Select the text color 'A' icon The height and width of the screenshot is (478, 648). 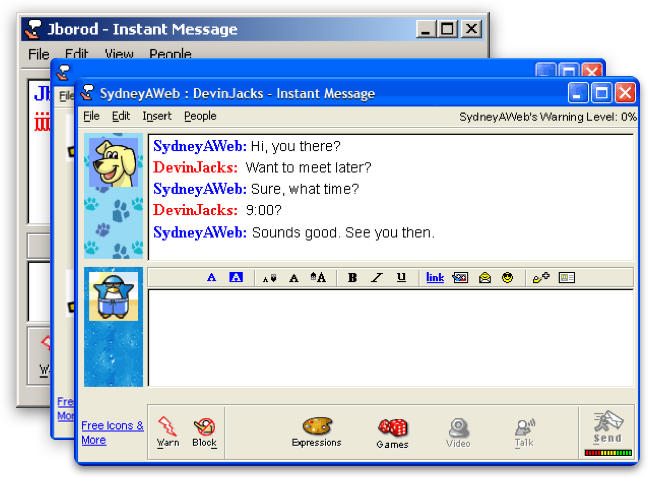coord(211,277)
